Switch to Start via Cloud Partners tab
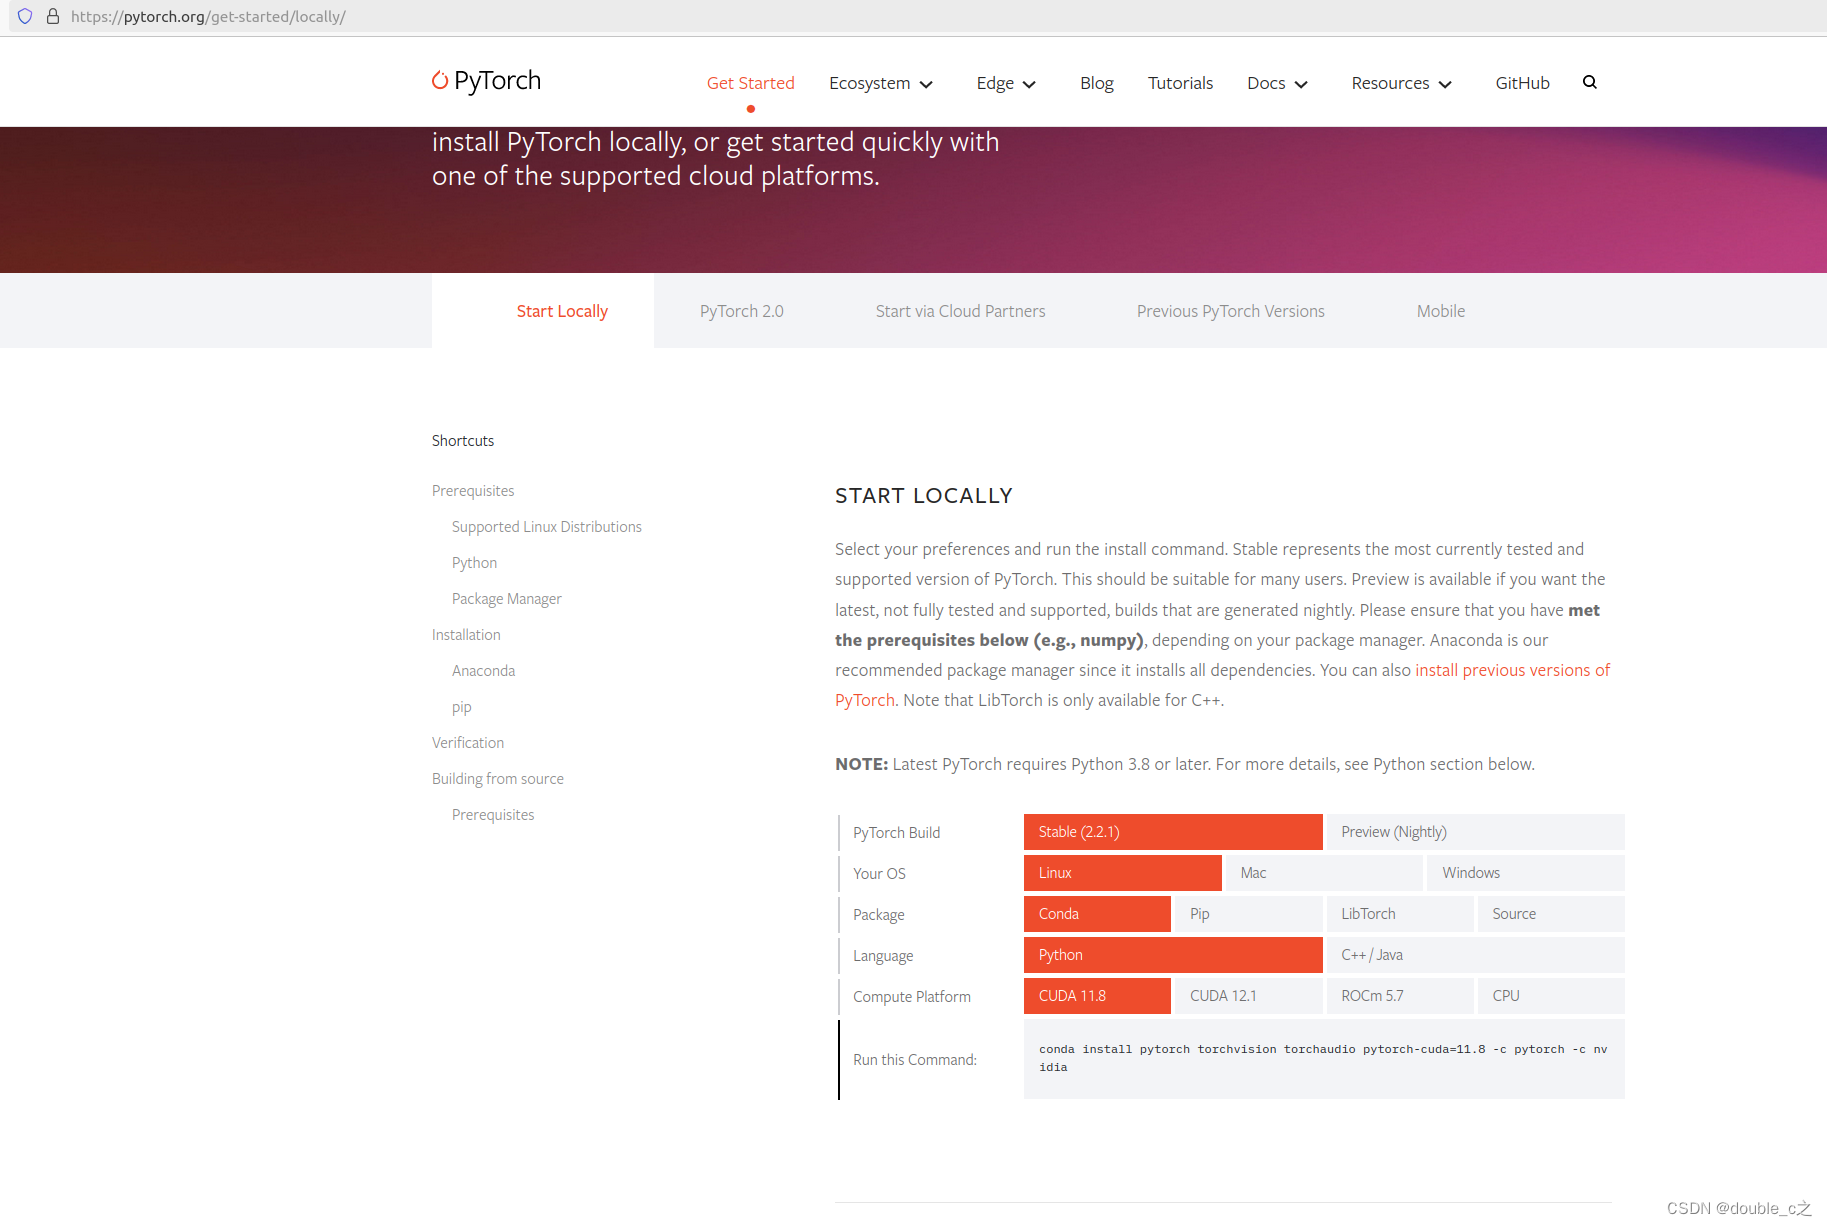This screenshot has width=1827, height=1226. 961,311
